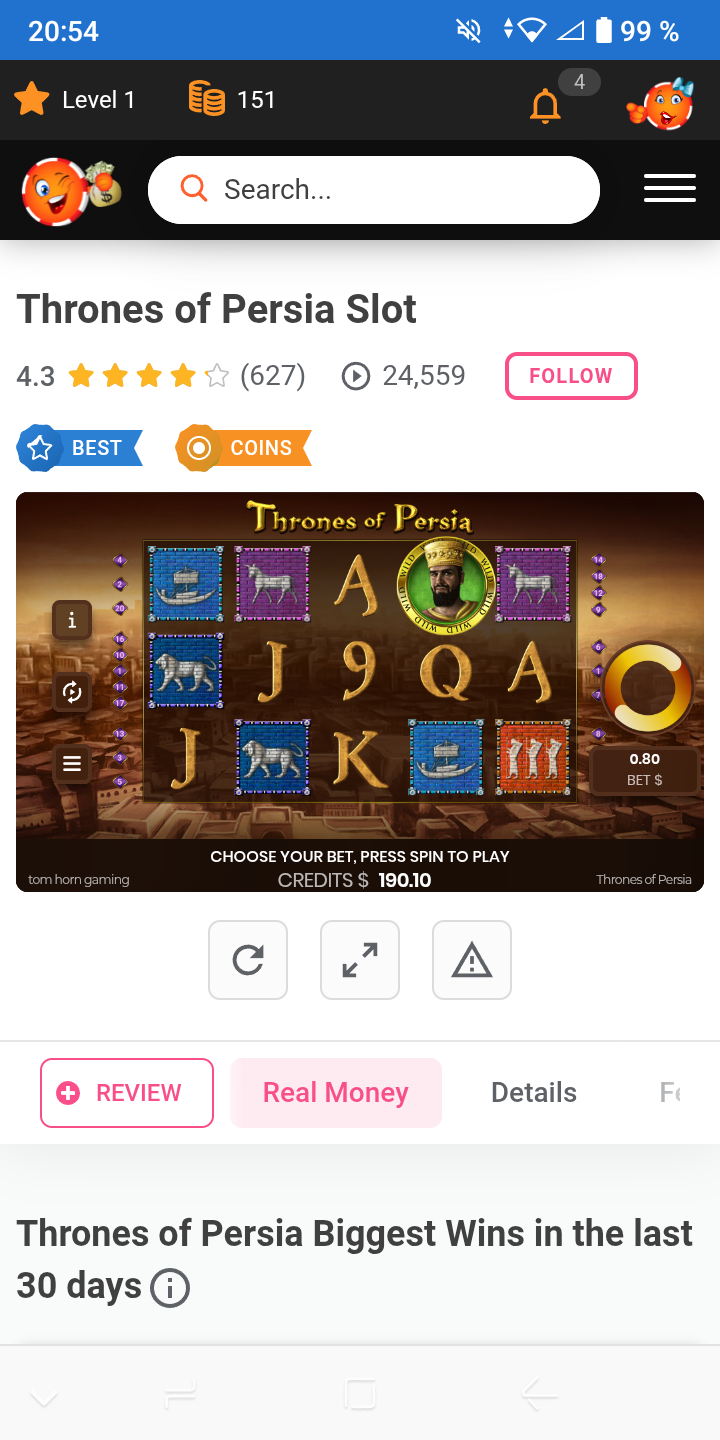Tap the orange coins stack icon
This screenshot has height=1440, width=720.
pyautogui.click(x=207, y=99)
